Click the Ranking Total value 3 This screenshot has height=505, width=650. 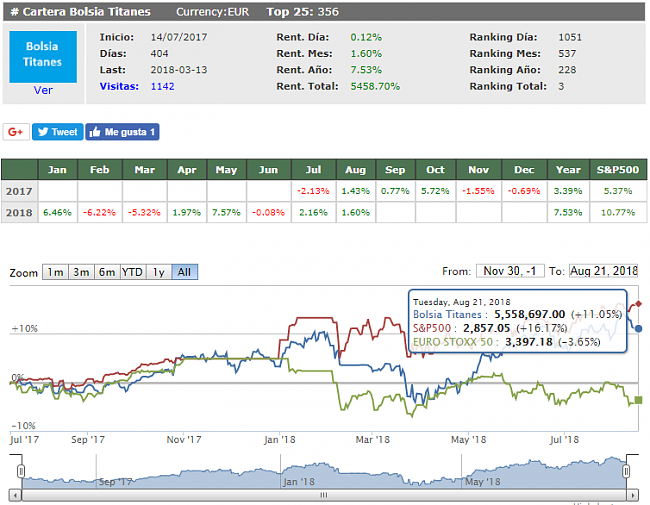pyautogui.click(x=561, y=86)
